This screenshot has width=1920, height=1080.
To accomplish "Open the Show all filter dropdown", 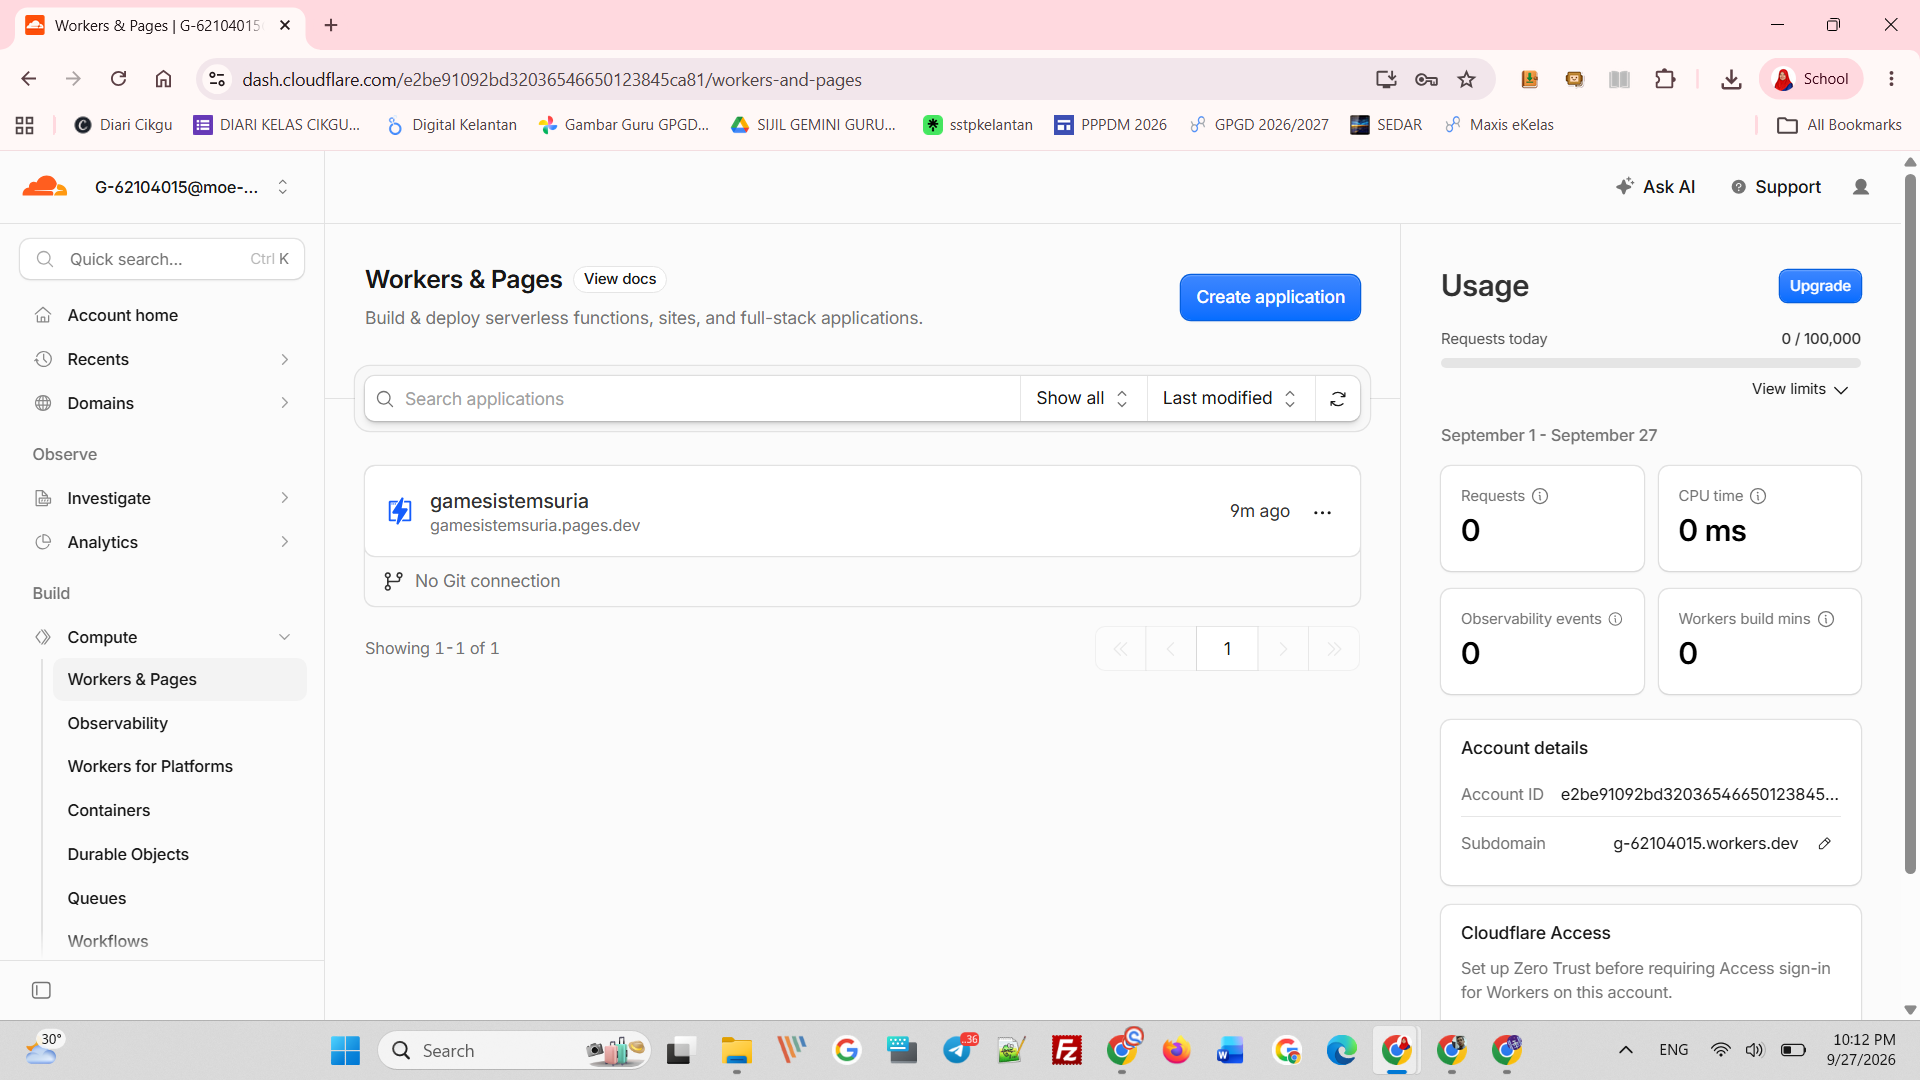I will tap(1083, 399).
